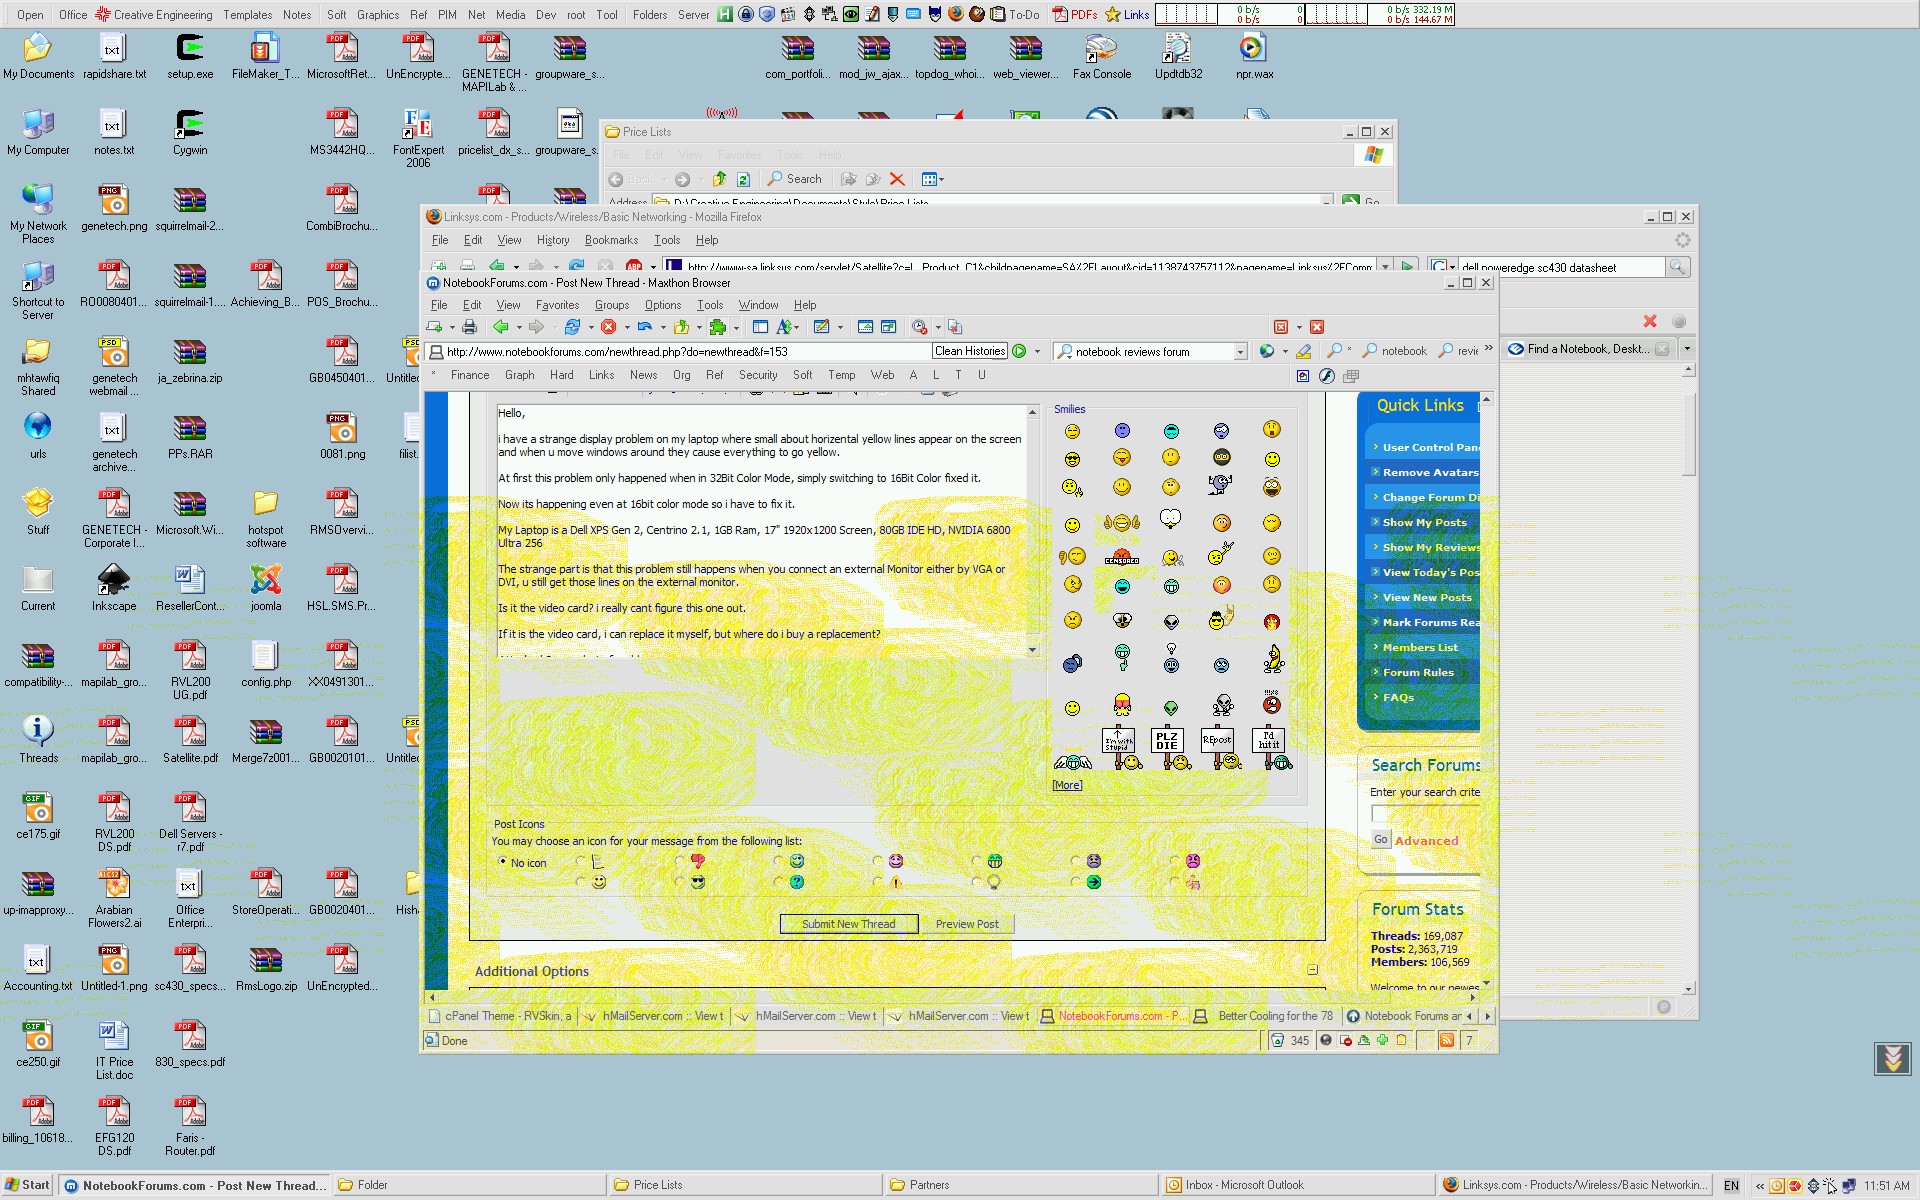
Task: Click the green Go arrow beside address bar
Action: tap(1019, 351)
